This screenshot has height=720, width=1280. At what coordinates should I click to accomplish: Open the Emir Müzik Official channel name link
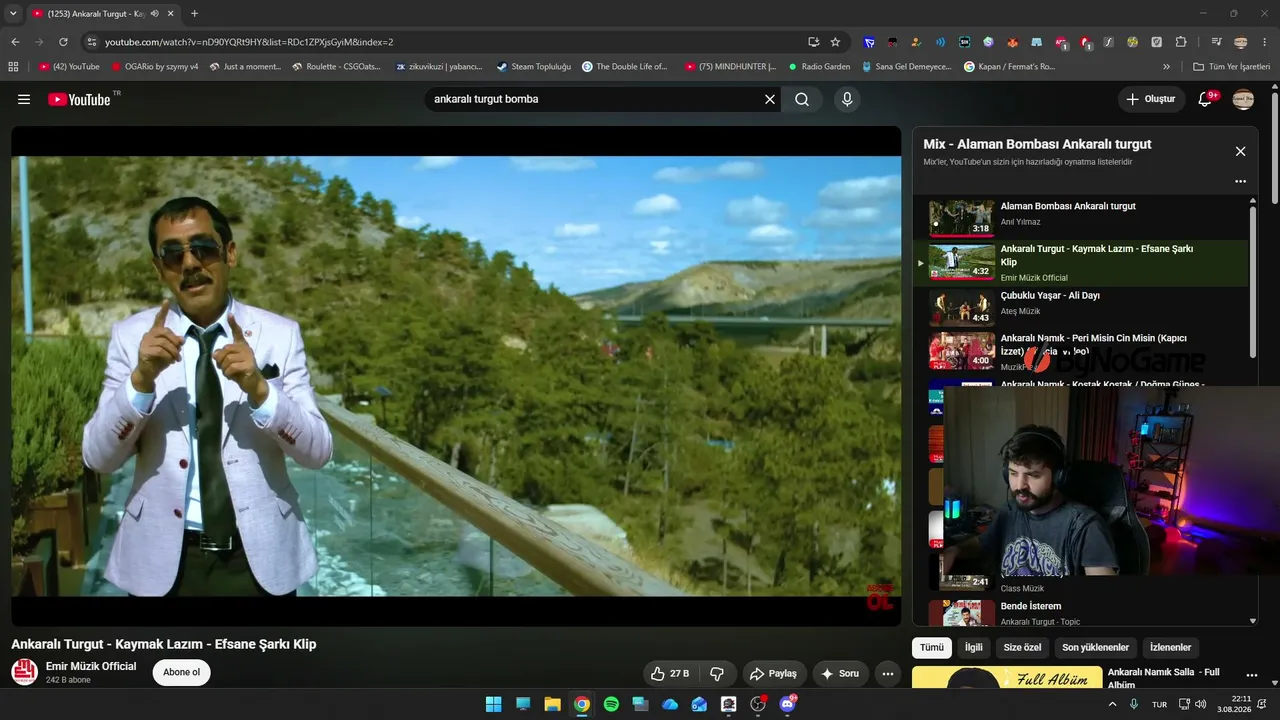tap(91, 666)
